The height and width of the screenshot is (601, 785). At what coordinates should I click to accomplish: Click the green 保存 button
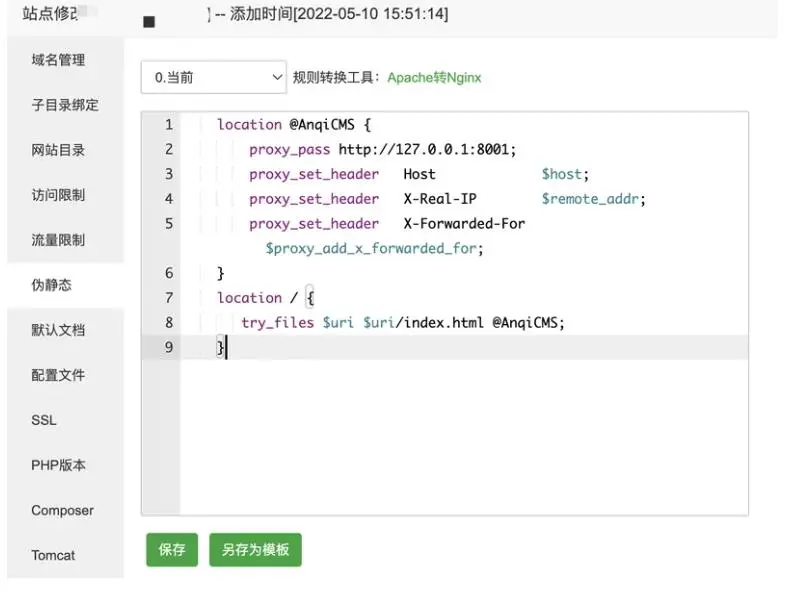pos(172,549)
